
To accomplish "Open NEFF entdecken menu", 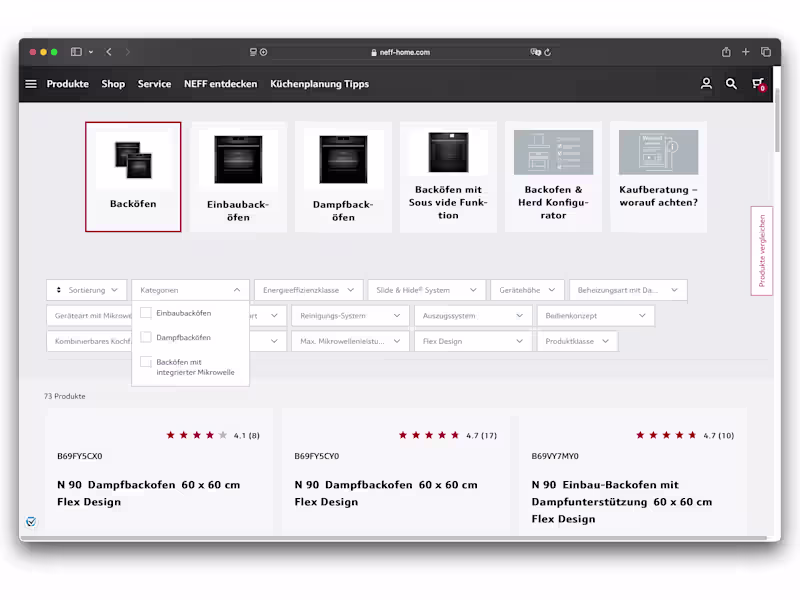I will click(220, 84).
